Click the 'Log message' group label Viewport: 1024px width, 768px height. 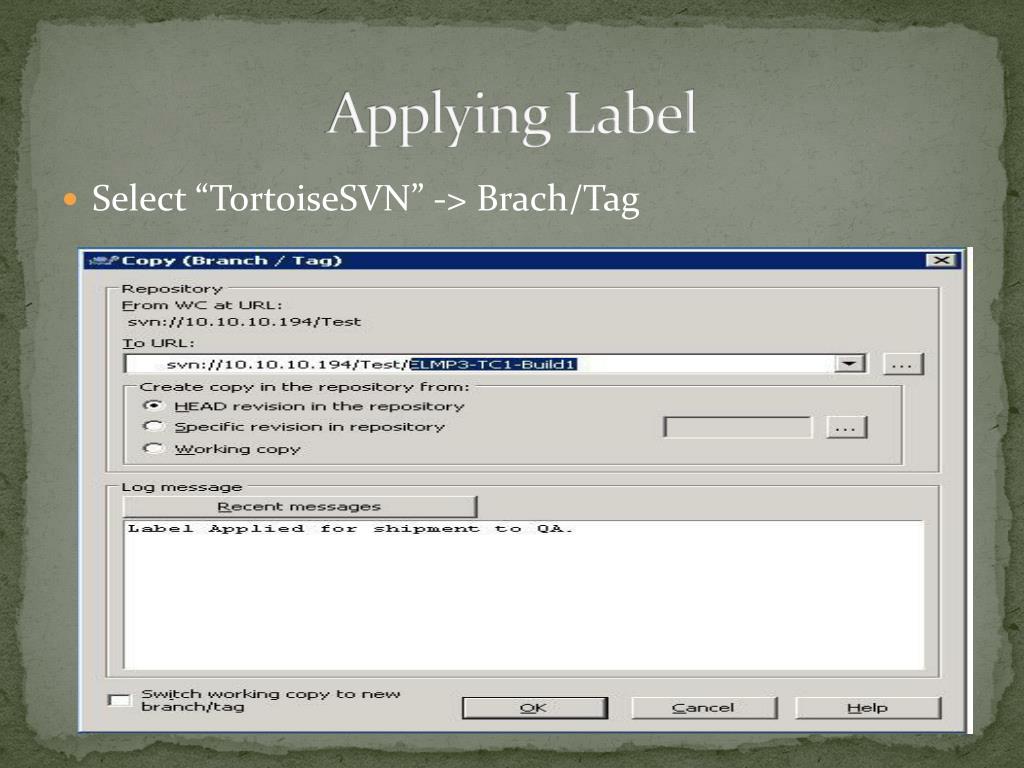point(182,487)
